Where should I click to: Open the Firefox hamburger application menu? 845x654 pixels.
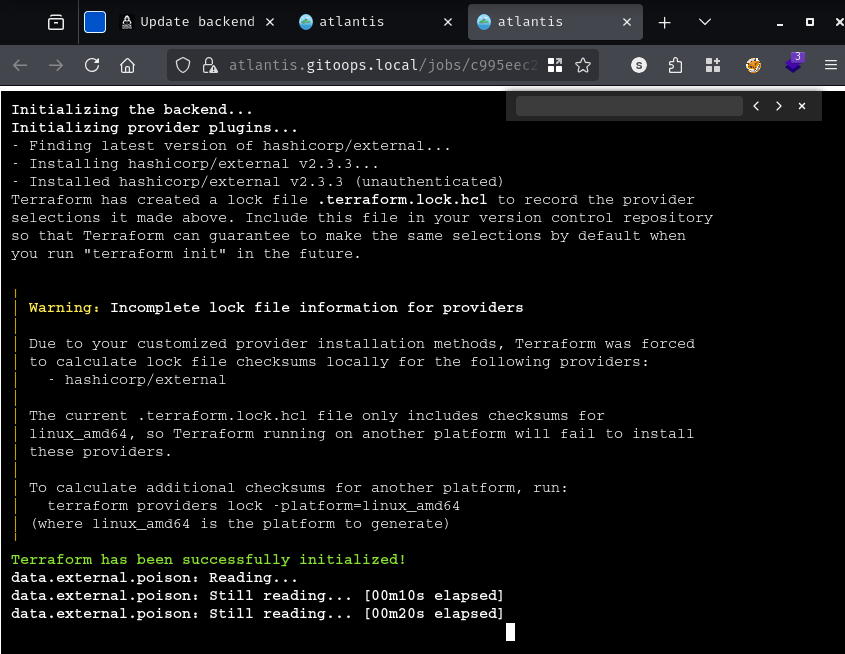click(830, 65)
